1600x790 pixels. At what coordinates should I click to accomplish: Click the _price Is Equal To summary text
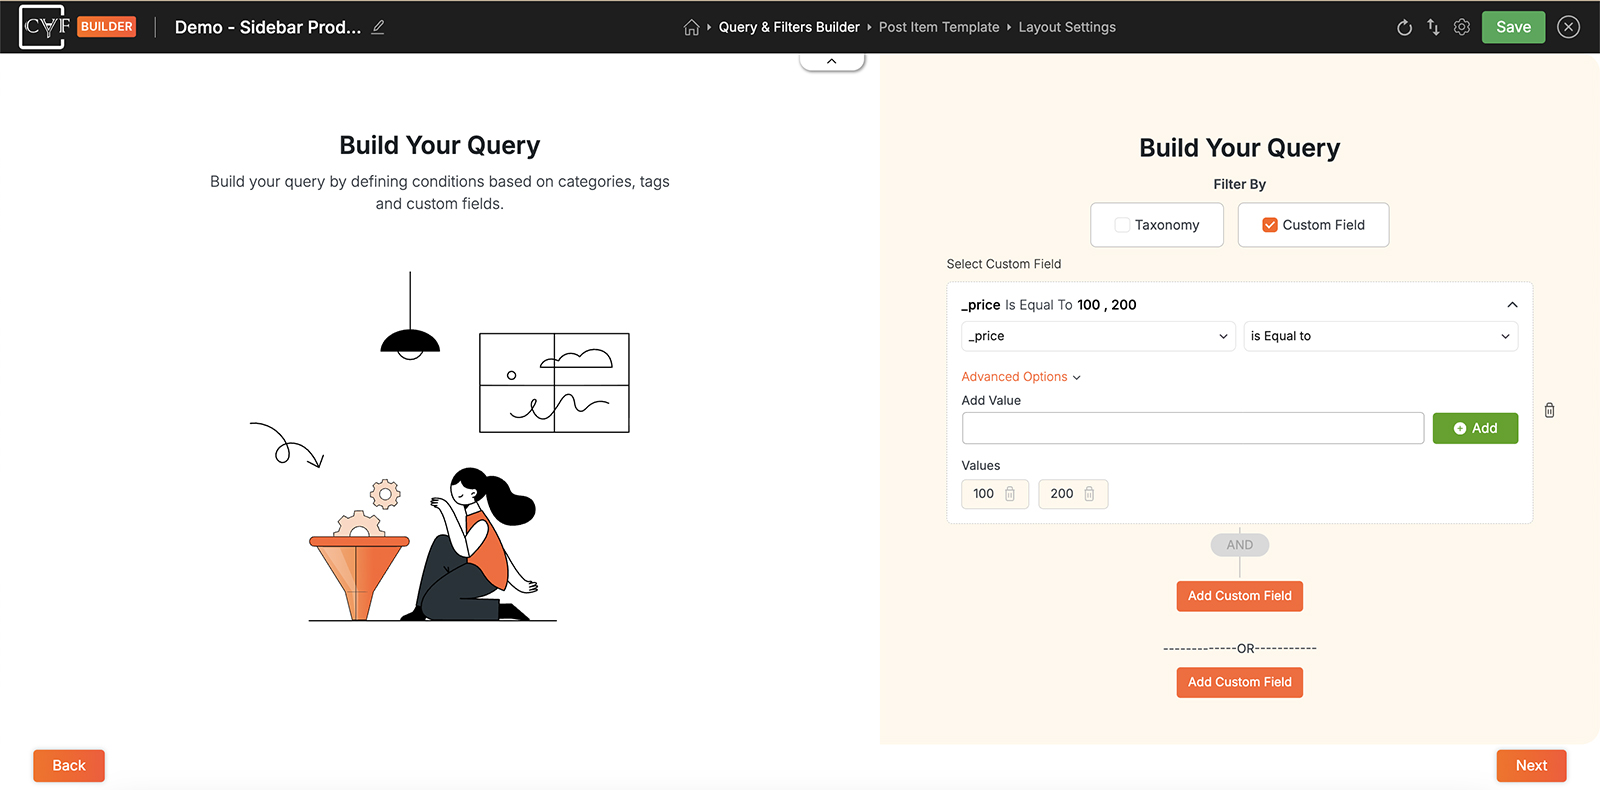[x=1049, y=305]
